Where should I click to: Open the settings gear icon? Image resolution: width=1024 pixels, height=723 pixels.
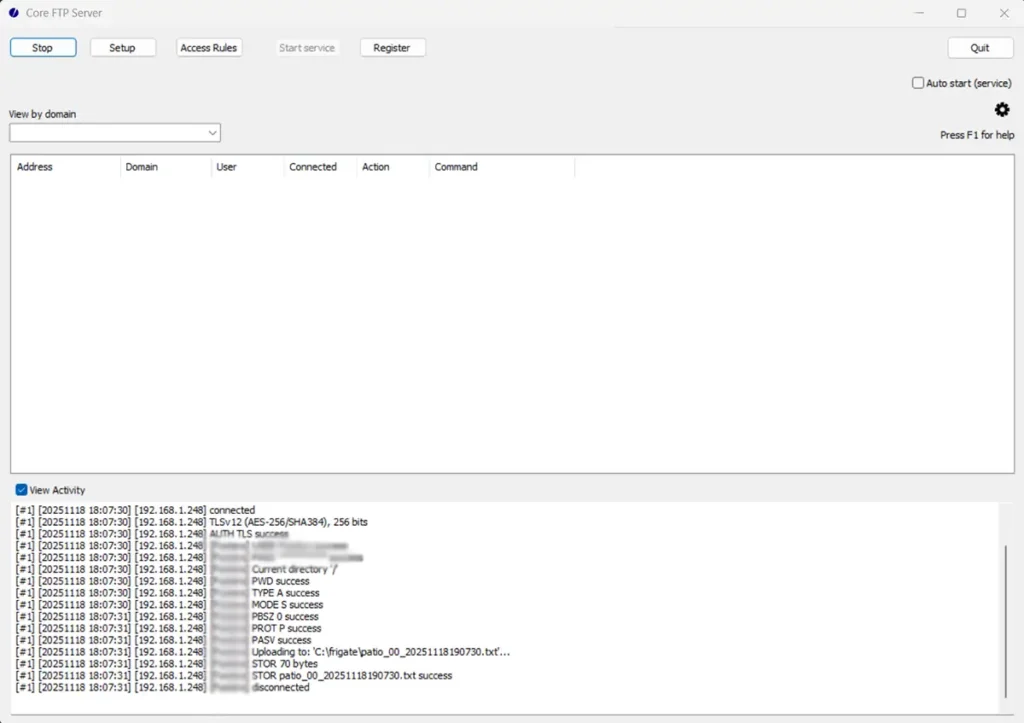coord(1002,109)
